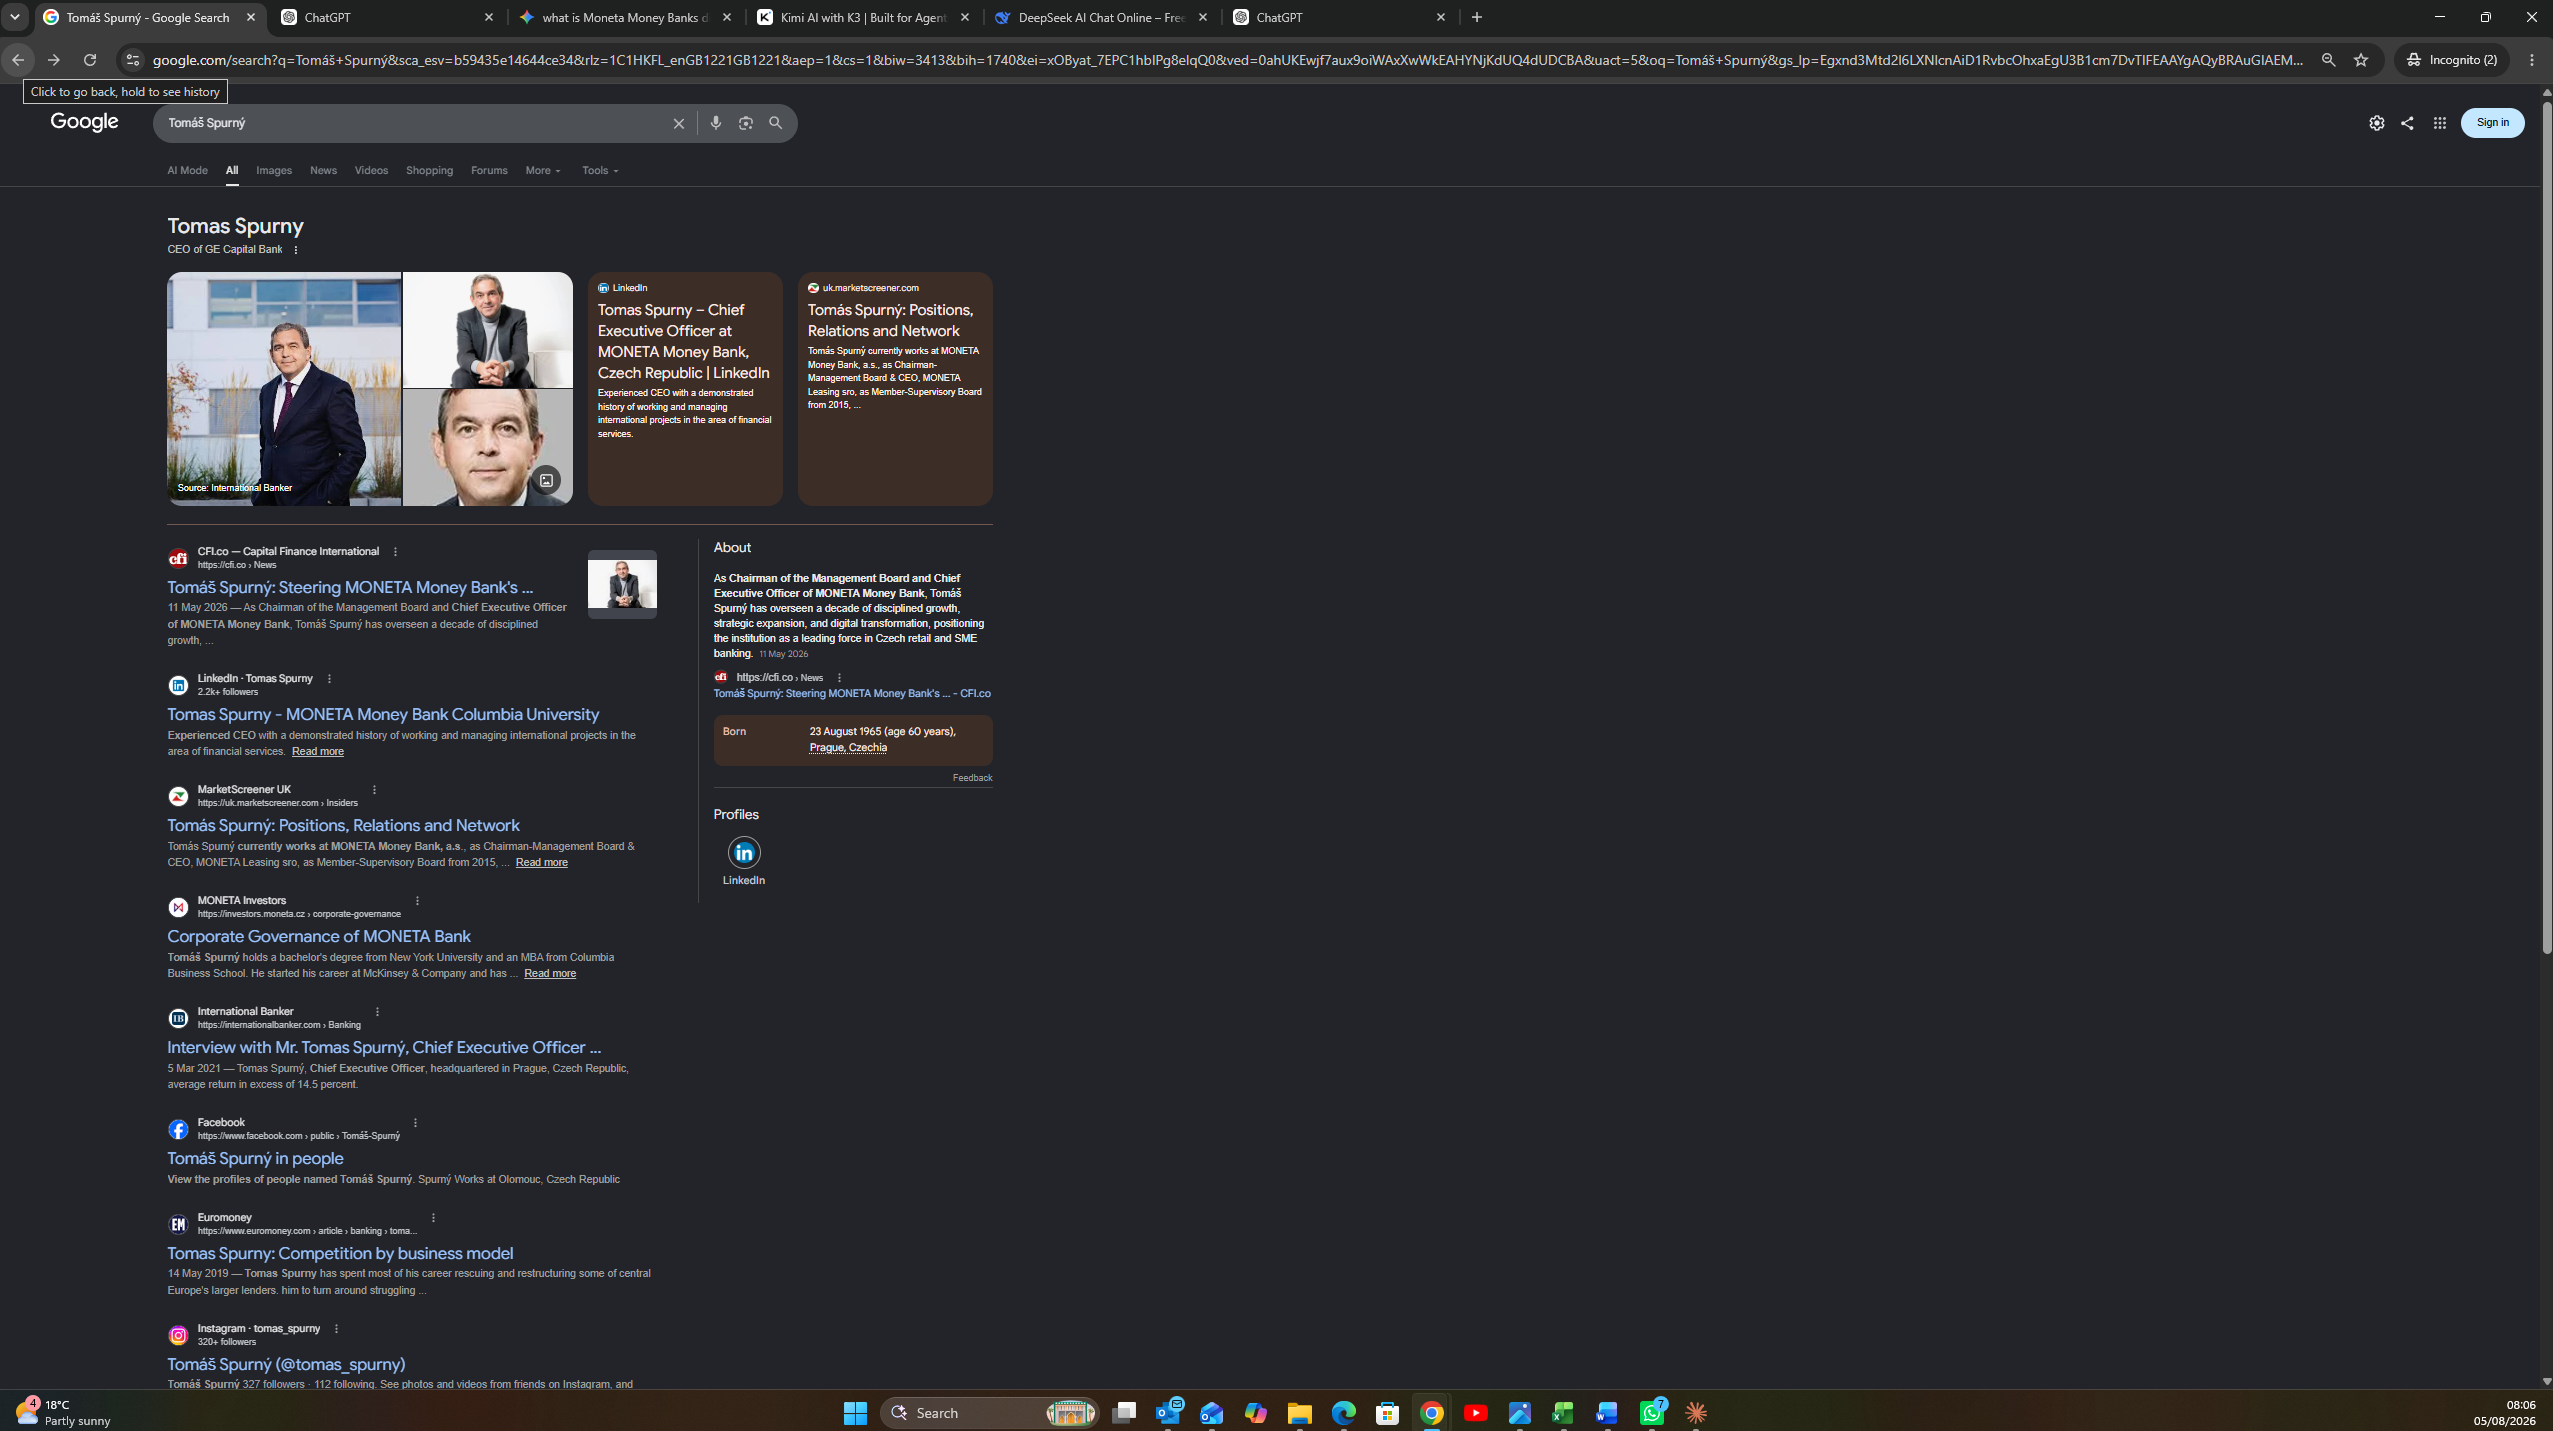The height and width of the screenshot is (1431, 2553).
Task: Open Google quick settings gear
Action: pos(2377,123)
